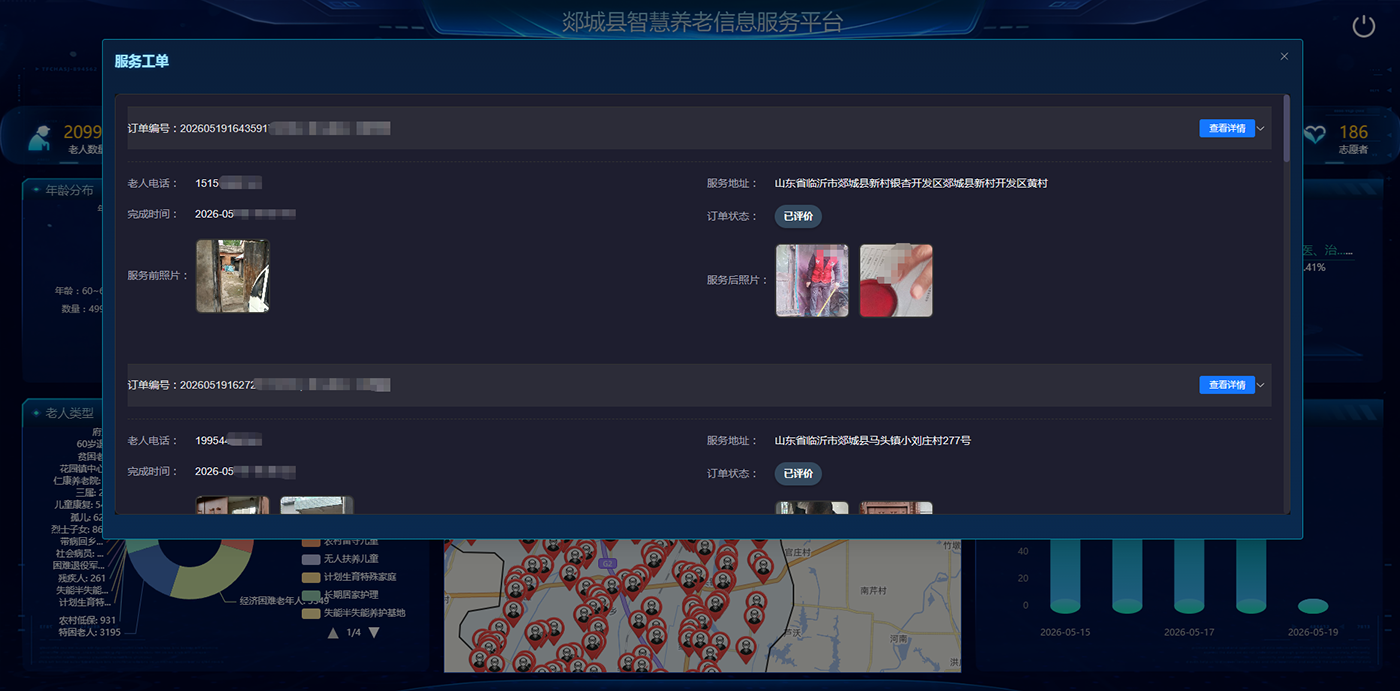Click the elder count starting 2099
The height and width of the screenshot is (691, 1400).
tap(83, 132)
